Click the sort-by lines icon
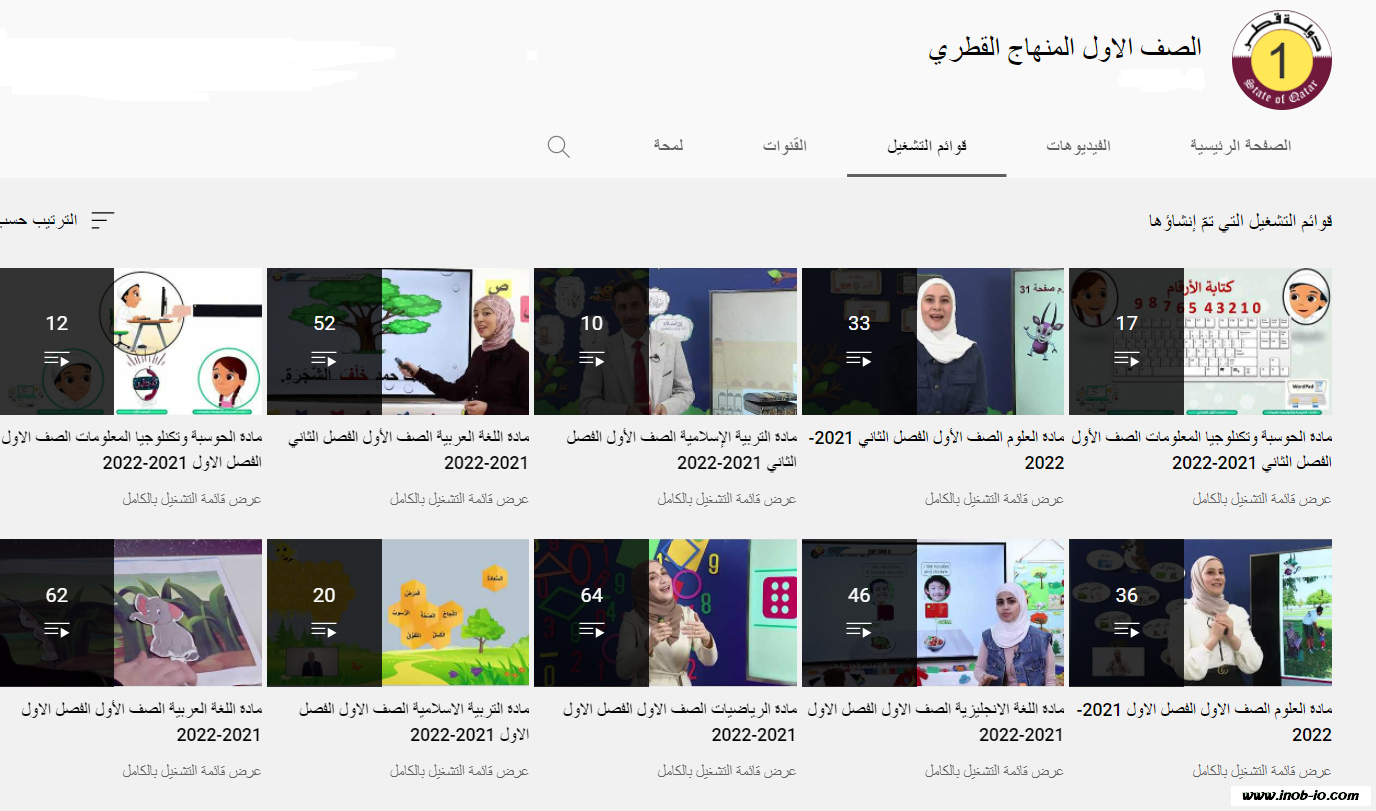1376x811 pixels. tap(103, 220)
